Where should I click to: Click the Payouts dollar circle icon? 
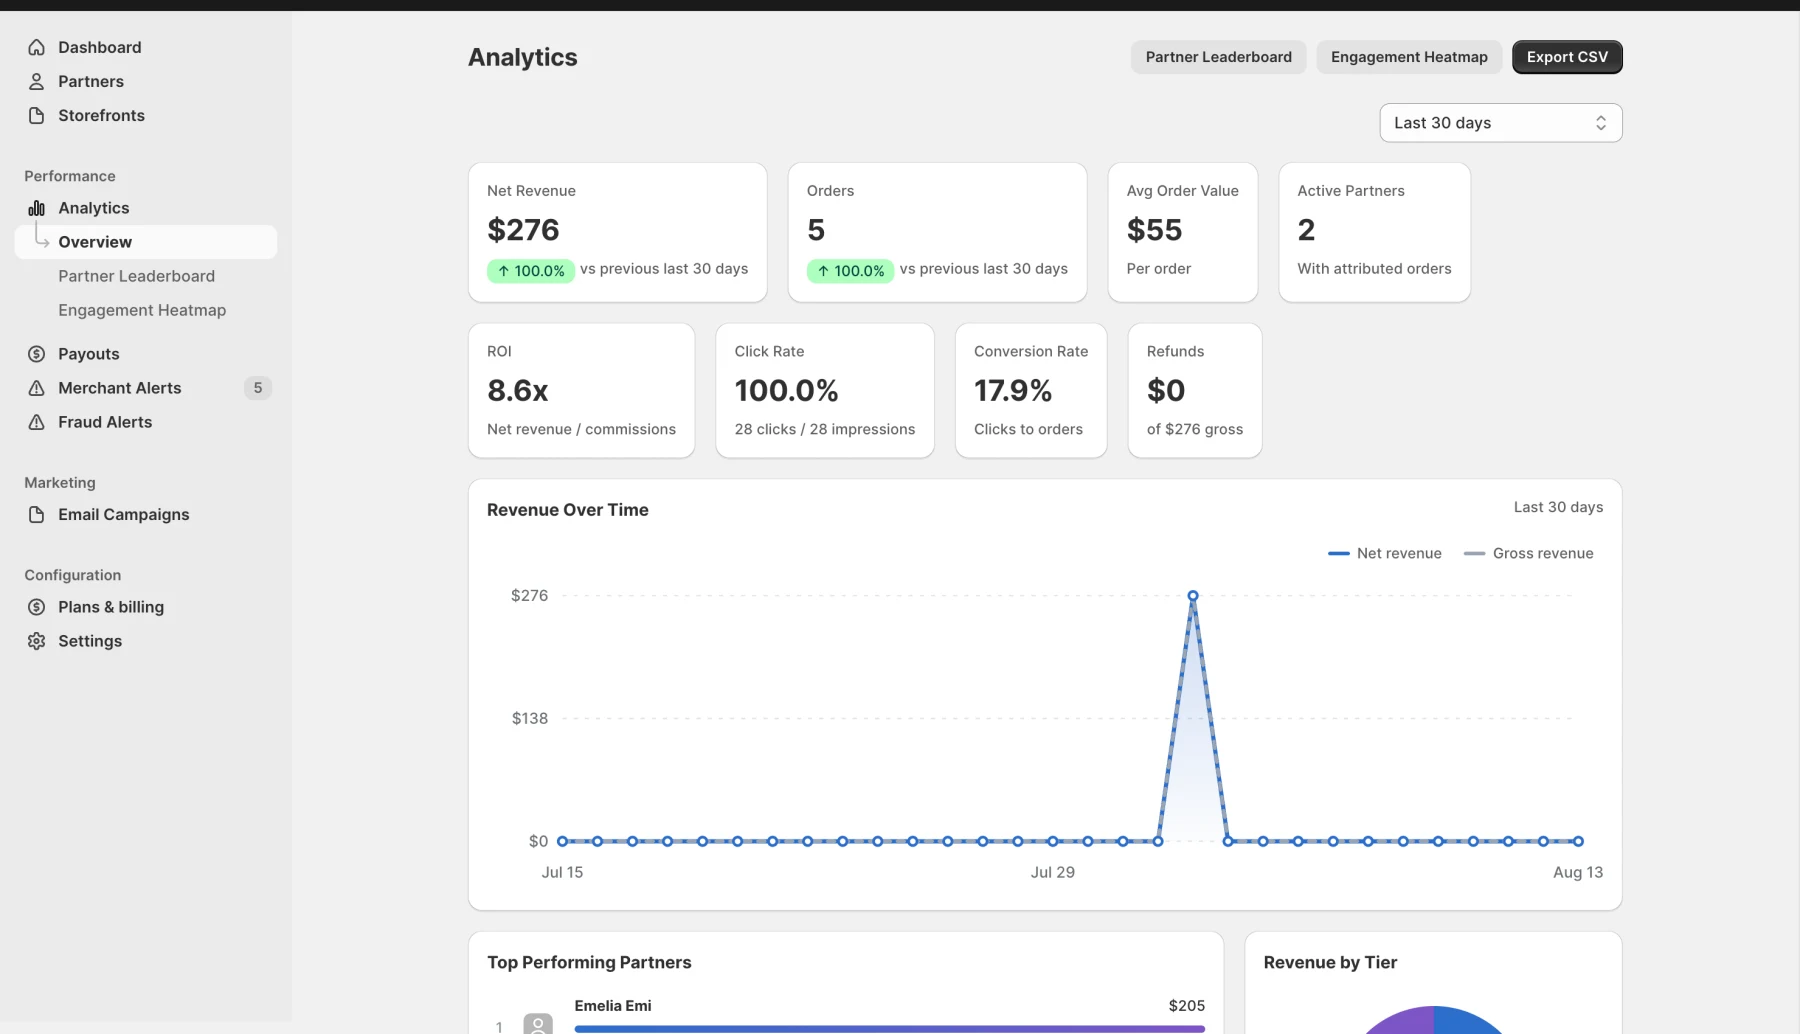[37, 354]
